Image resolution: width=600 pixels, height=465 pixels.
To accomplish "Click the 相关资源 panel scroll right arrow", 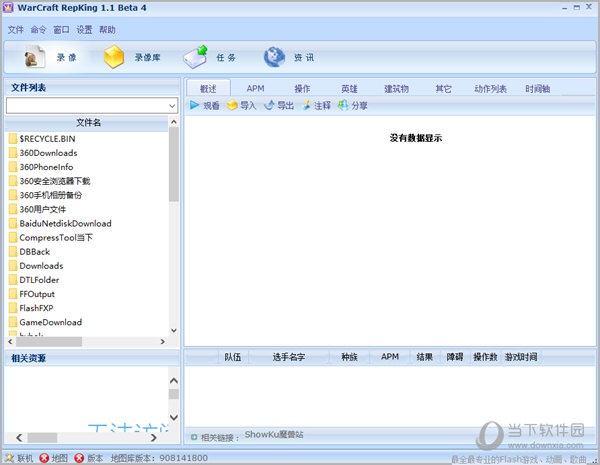I will tap(153, 437).
